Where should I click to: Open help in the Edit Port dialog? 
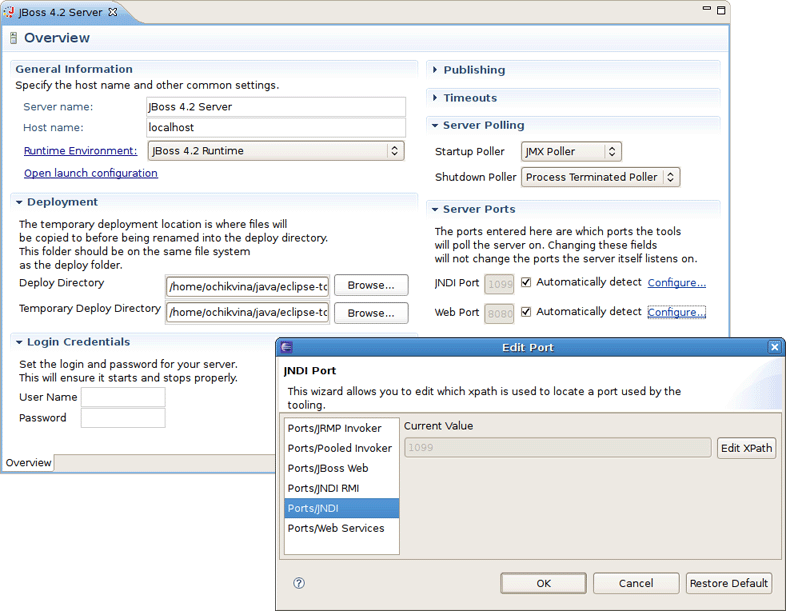(x=299, y=583)
